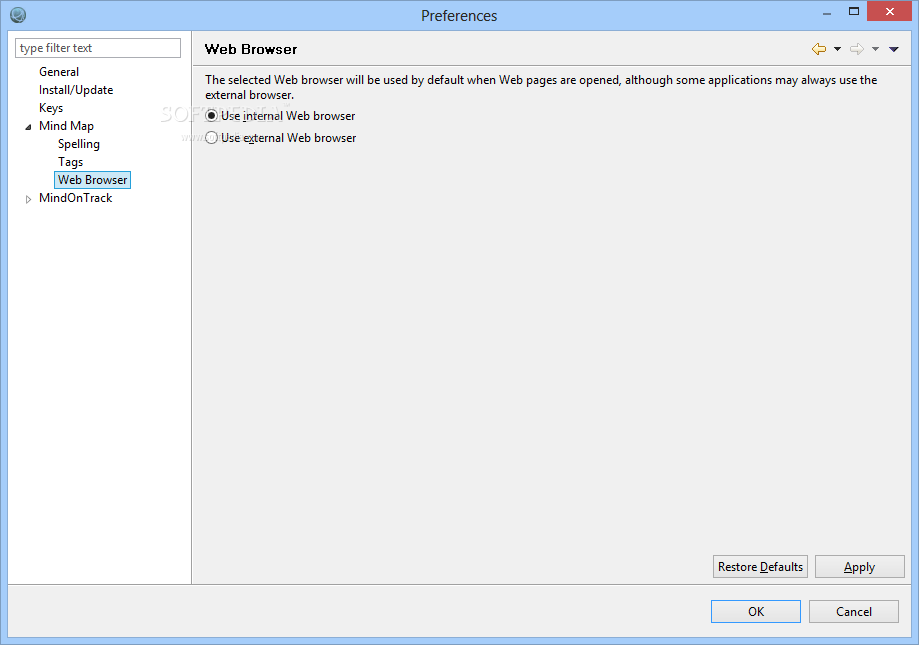Minimize the Preferences window
This screenshot has width=919, height=645.
(827, 12)
